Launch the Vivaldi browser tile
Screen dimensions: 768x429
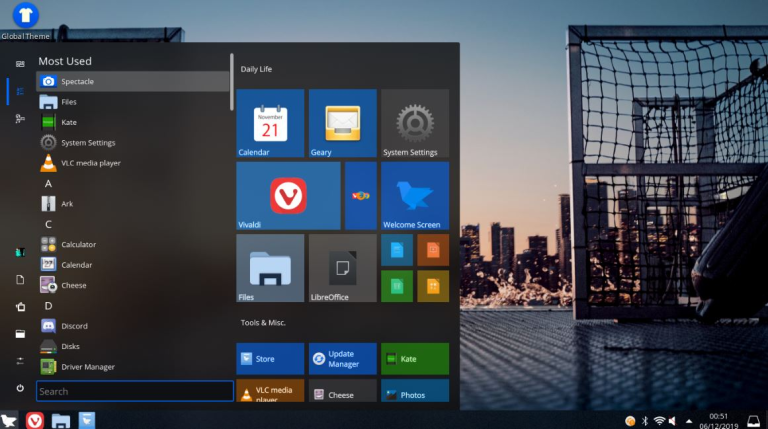tap(288, 196)
